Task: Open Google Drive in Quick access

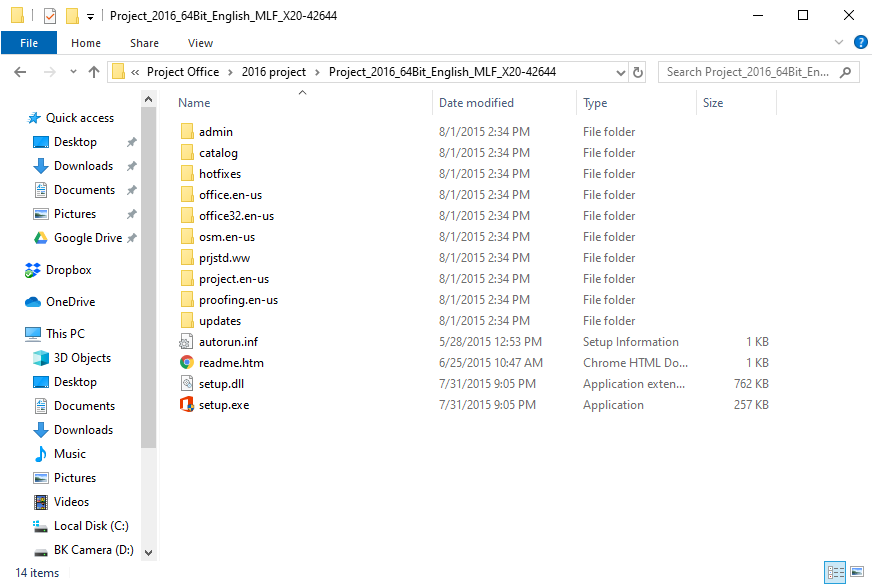Action: 87,238
